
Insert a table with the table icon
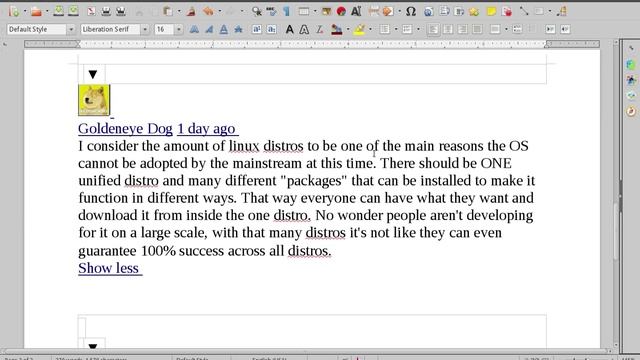click(x=304, y=11)
